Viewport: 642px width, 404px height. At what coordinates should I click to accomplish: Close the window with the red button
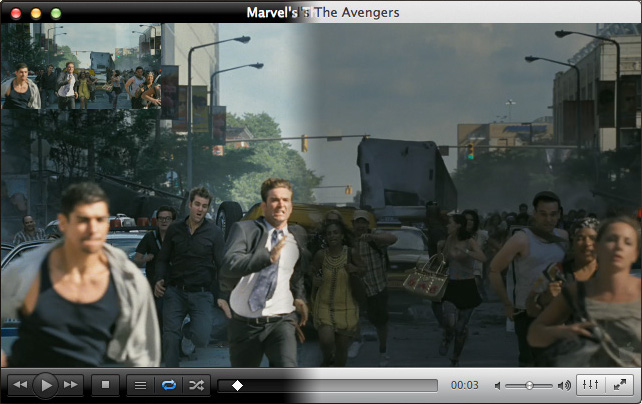(x=16, y=13)
